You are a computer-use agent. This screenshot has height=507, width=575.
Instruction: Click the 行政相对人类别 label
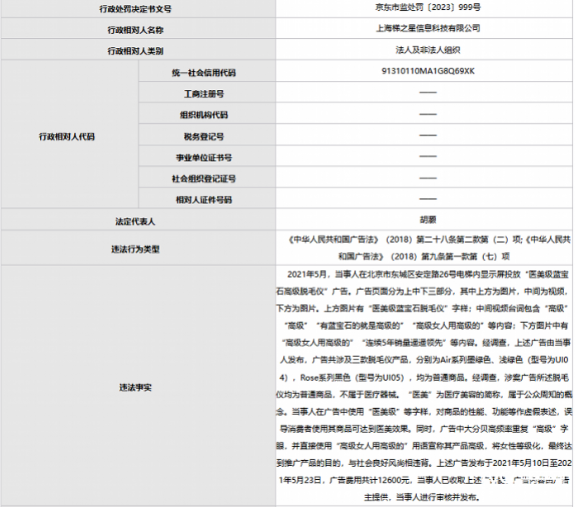tap(135, 51)
